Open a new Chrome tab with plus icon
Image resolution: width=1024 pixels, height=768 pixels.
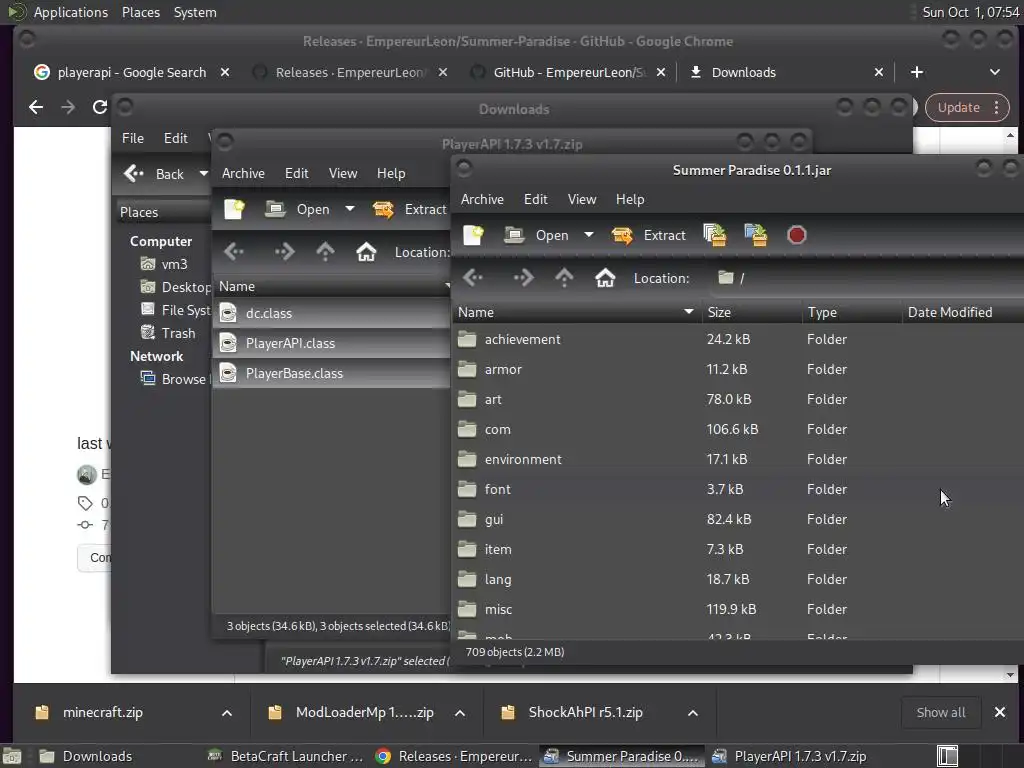click(x=917, y=72)
